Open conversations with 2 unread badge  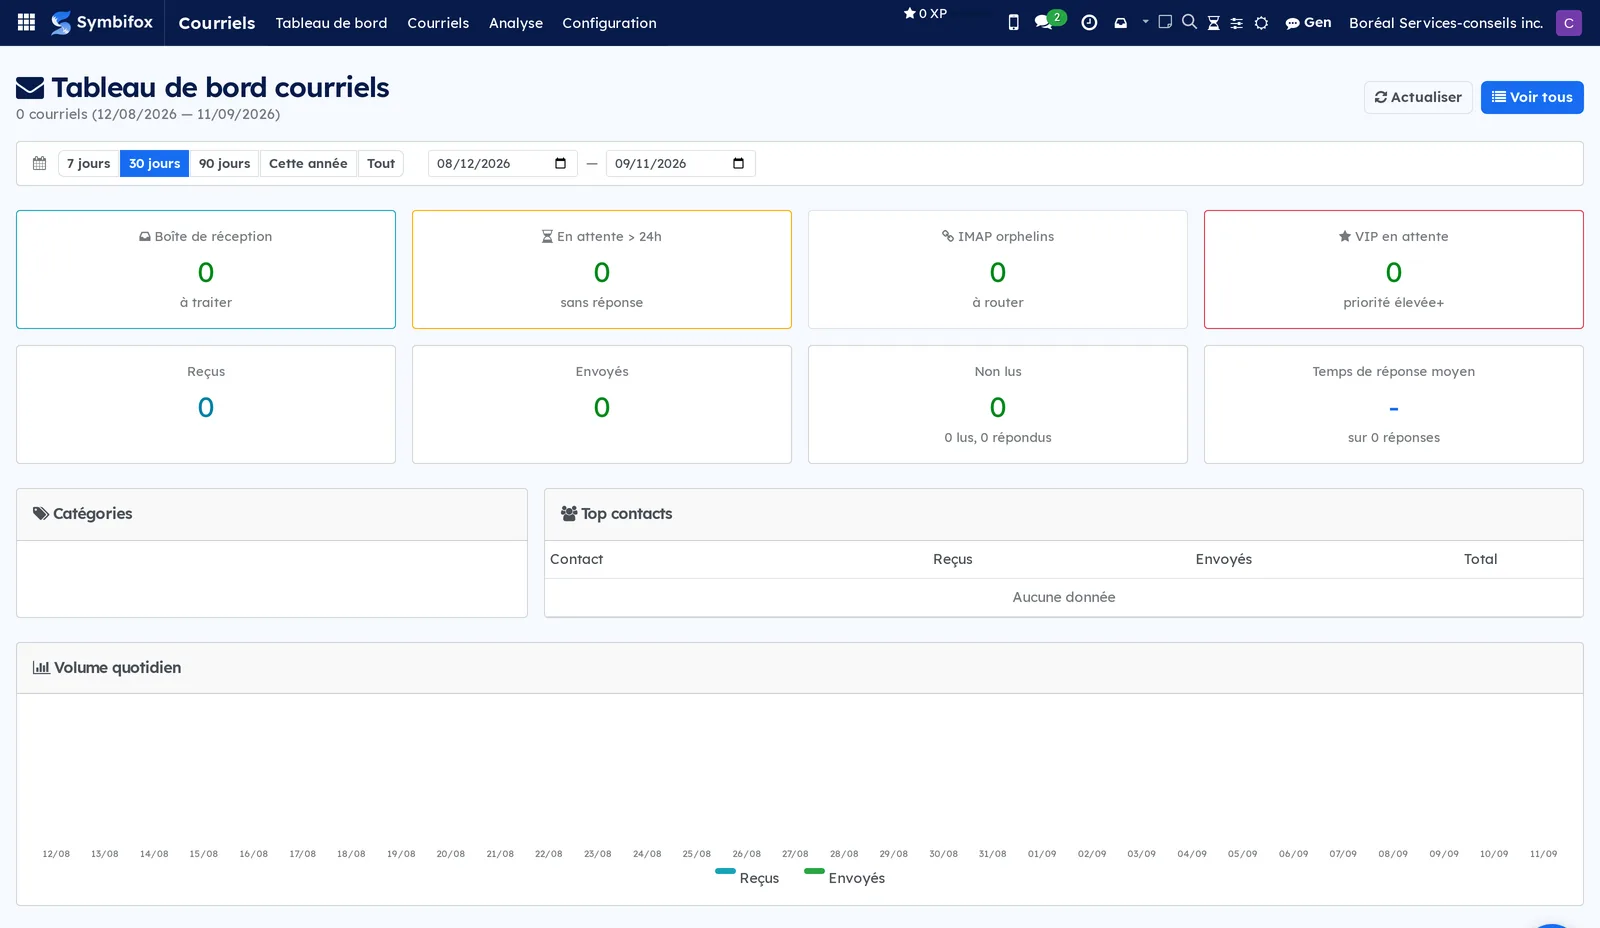click(x=1049, y=21)
